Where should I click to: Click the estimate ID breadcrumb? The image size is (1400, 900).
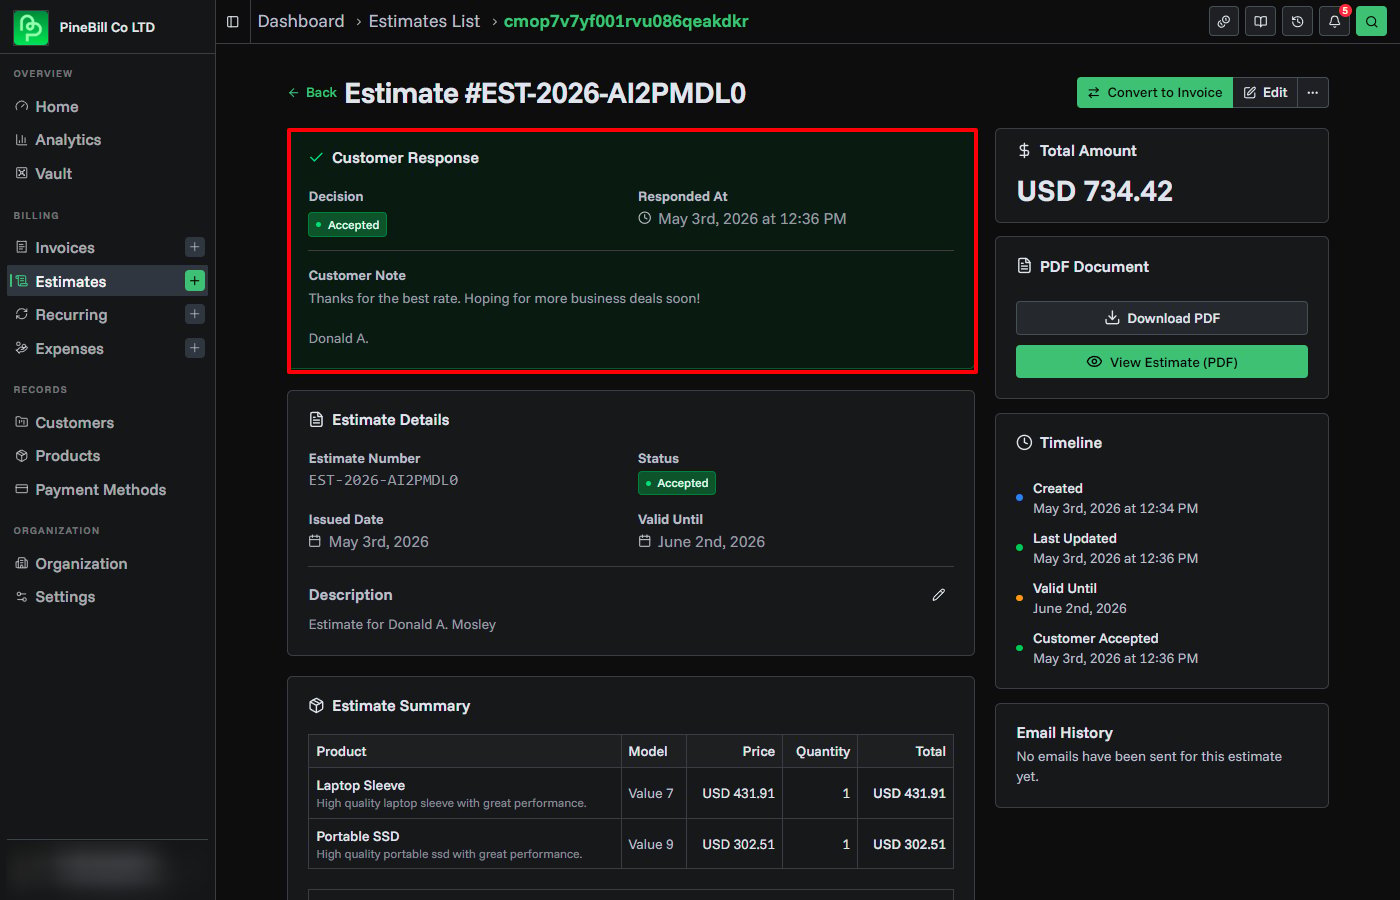626,21
